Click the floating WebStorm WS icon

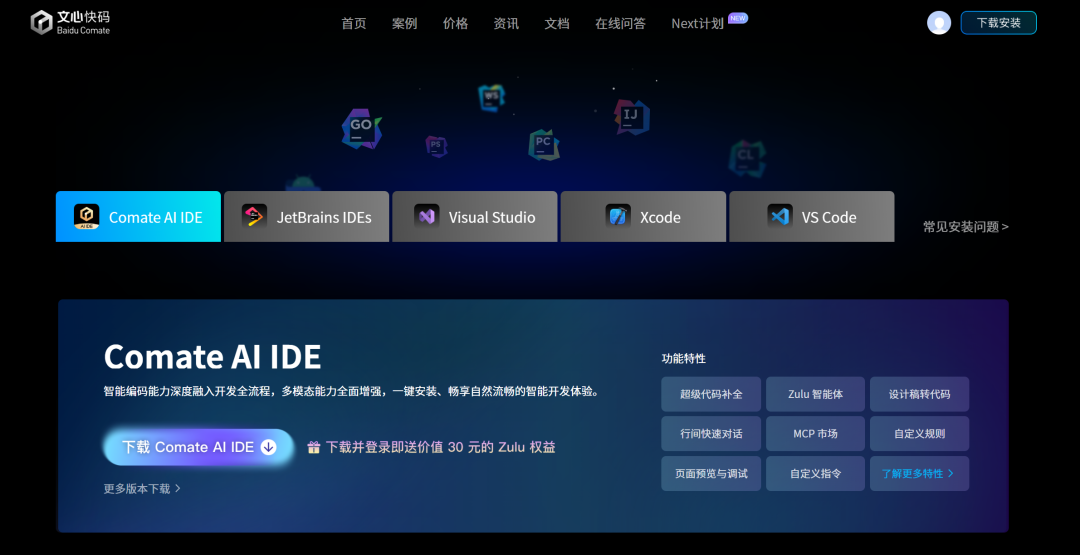click(x=490, y=97)
